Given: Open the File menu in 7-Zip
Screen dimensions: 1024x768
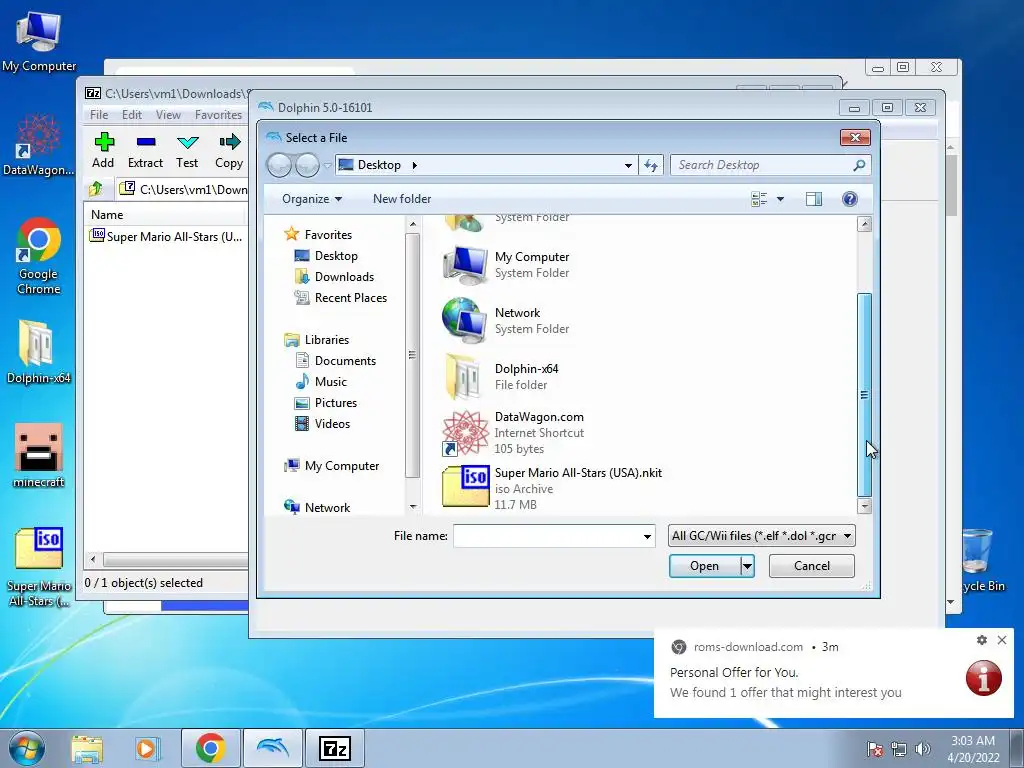Looking at the screenshot, I should 99,115.
